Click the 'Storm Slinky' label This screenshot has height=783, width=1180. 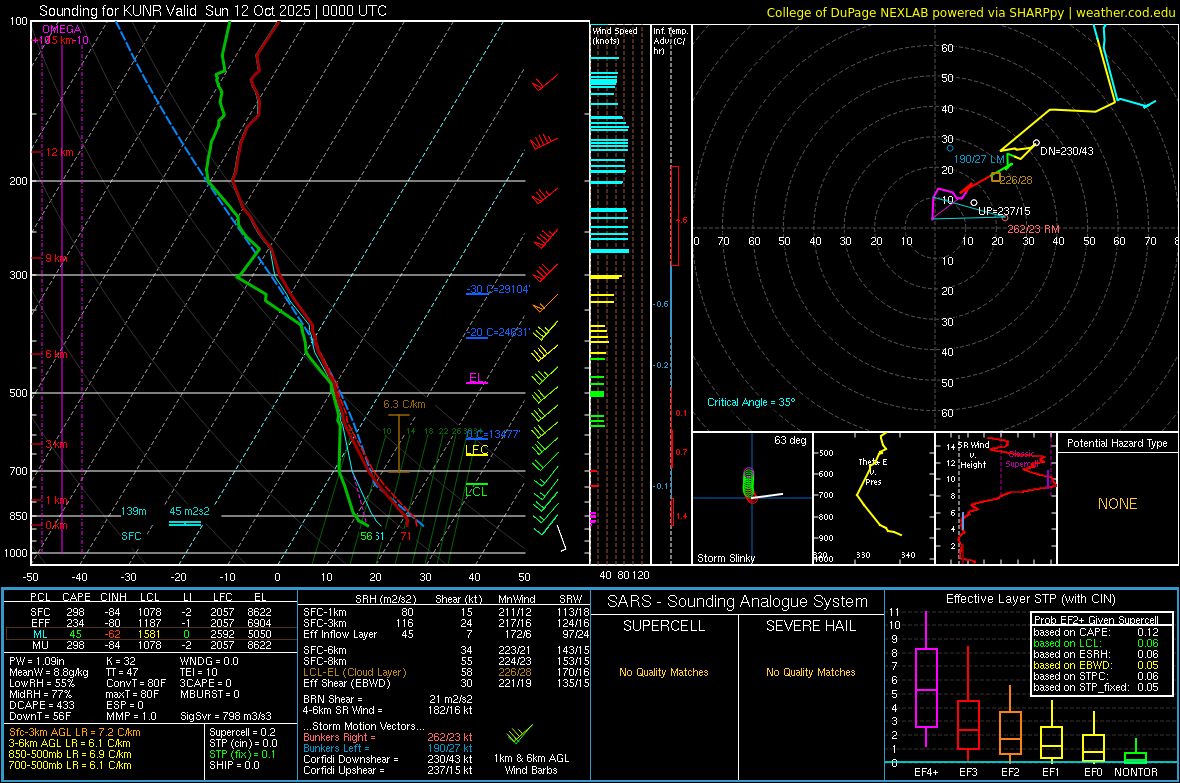(x=725, y=558)
